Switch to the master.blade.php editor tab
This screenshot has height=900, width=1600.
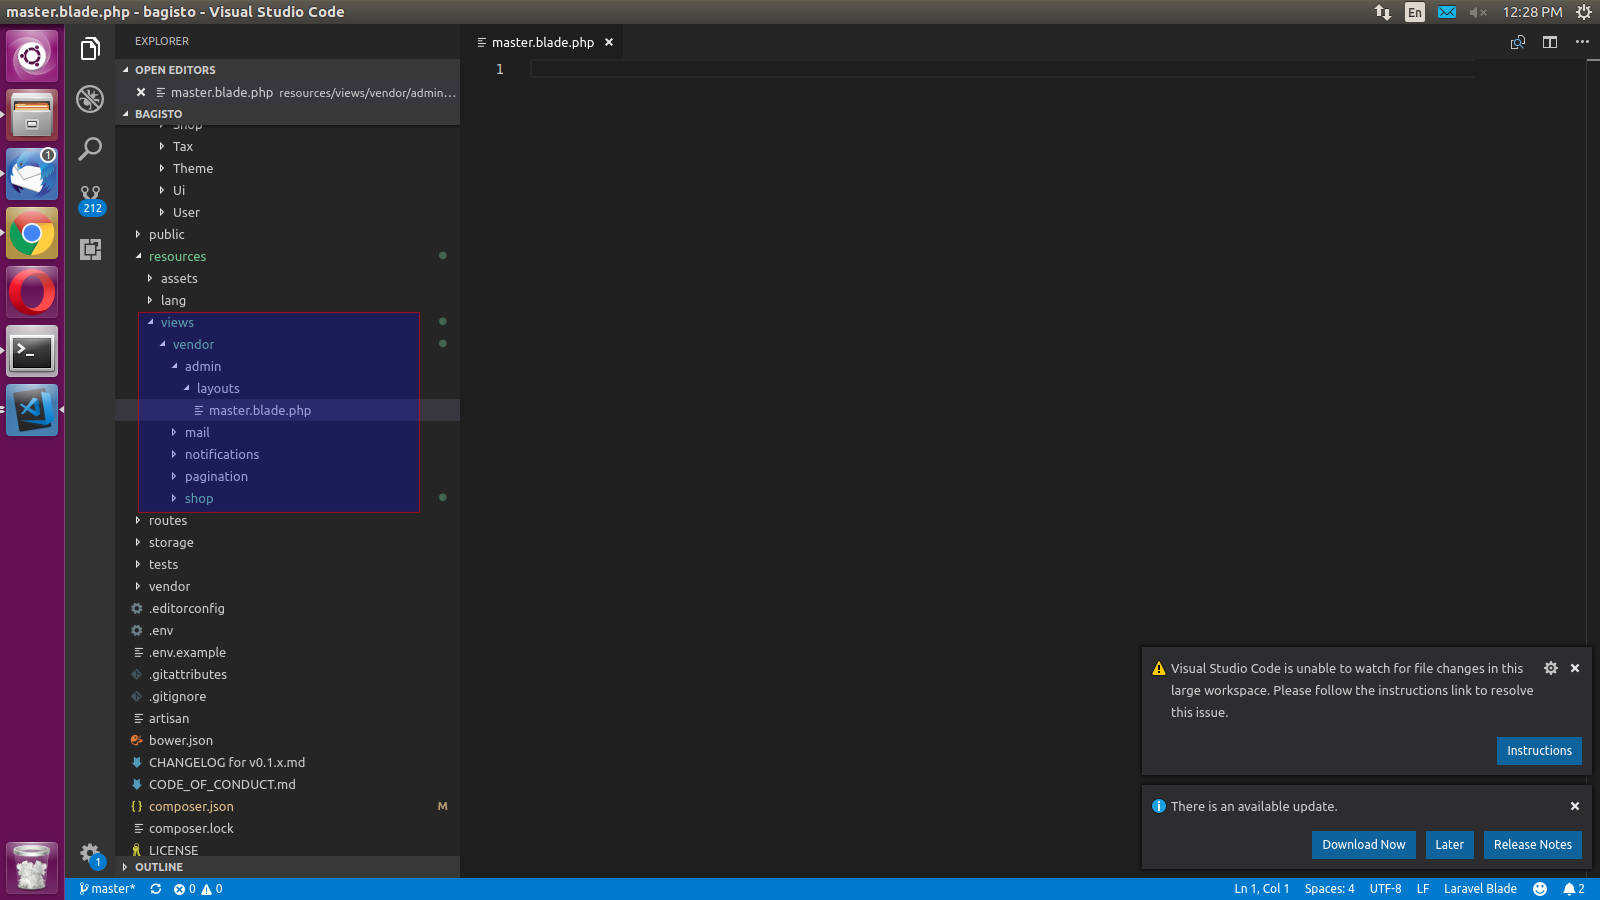543,42
